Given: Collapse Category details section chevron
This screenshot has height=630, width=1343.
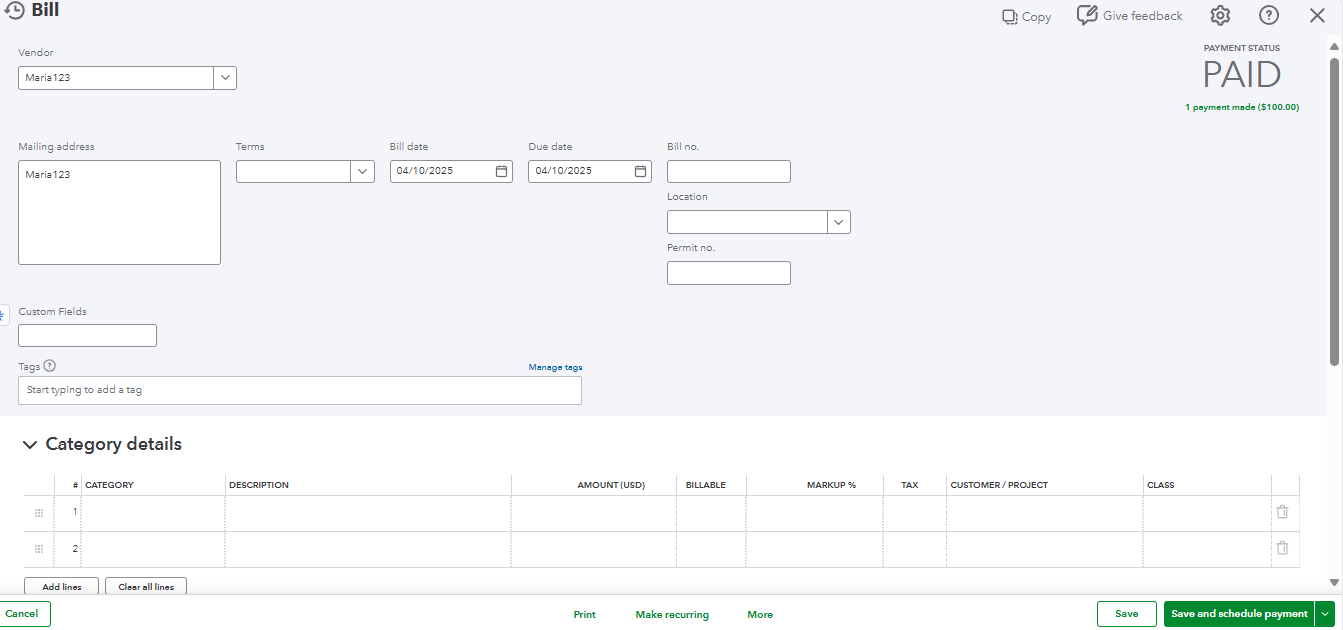Looking at the screenshot, I should 31,445.
